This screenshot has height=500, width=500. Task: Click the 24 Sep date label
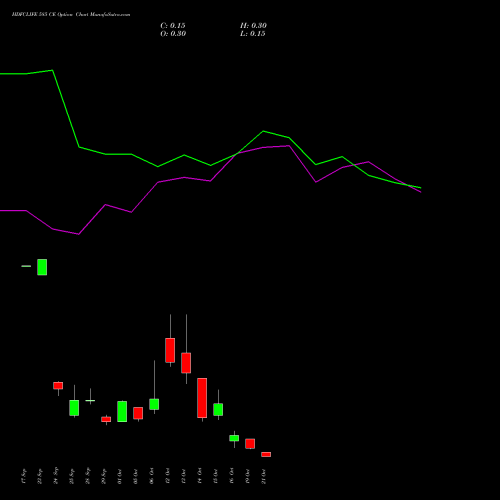click(x=56, y=476)
